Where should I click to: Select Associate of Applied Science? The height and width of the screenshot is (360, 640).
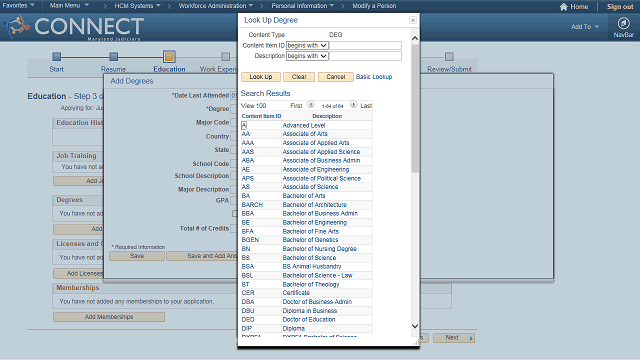pyautogui.click(x=321, y=152)
